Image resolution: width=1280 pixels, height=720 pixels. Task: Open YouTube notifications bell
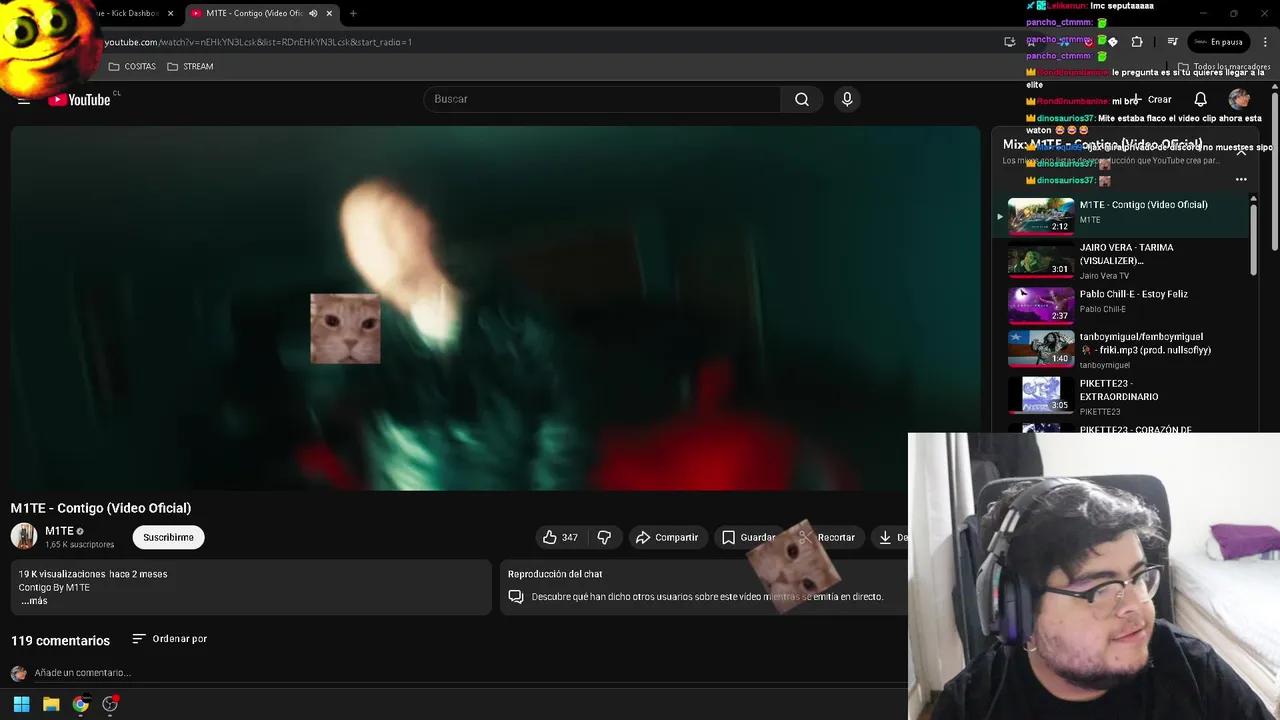1201,99
